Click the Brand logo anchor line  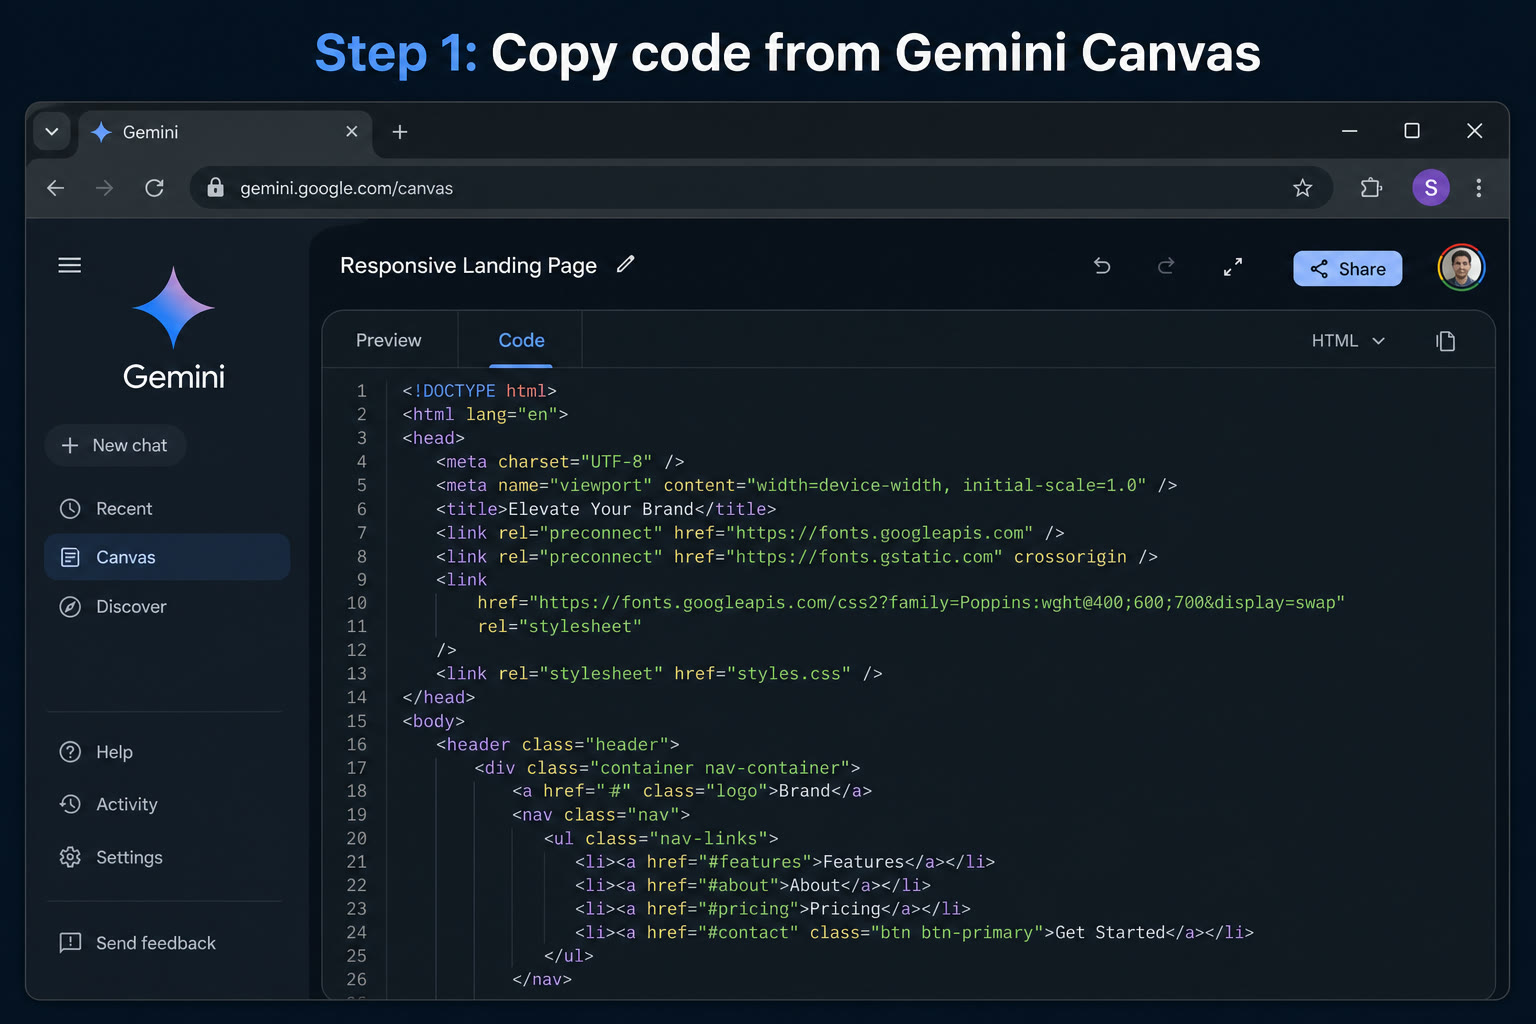pyautogui.click(x=692, y=791)
